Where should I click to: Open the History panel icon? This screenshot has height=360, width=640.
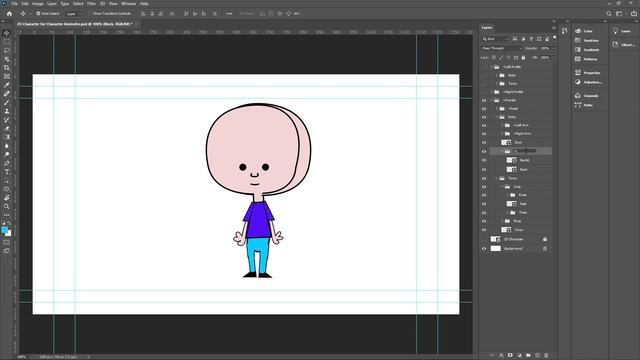(x=564, y=31)
